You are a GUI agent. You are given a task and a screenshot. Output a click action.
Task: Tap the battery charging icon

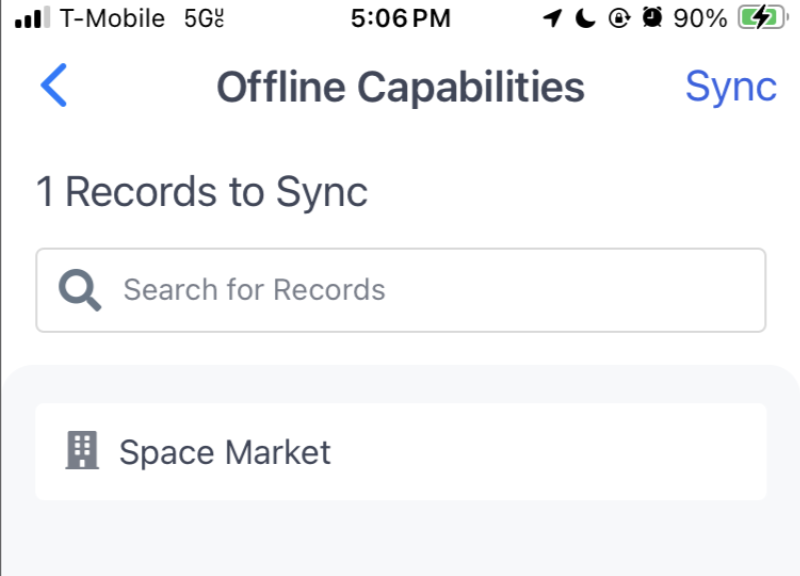(x=762, y=18)
